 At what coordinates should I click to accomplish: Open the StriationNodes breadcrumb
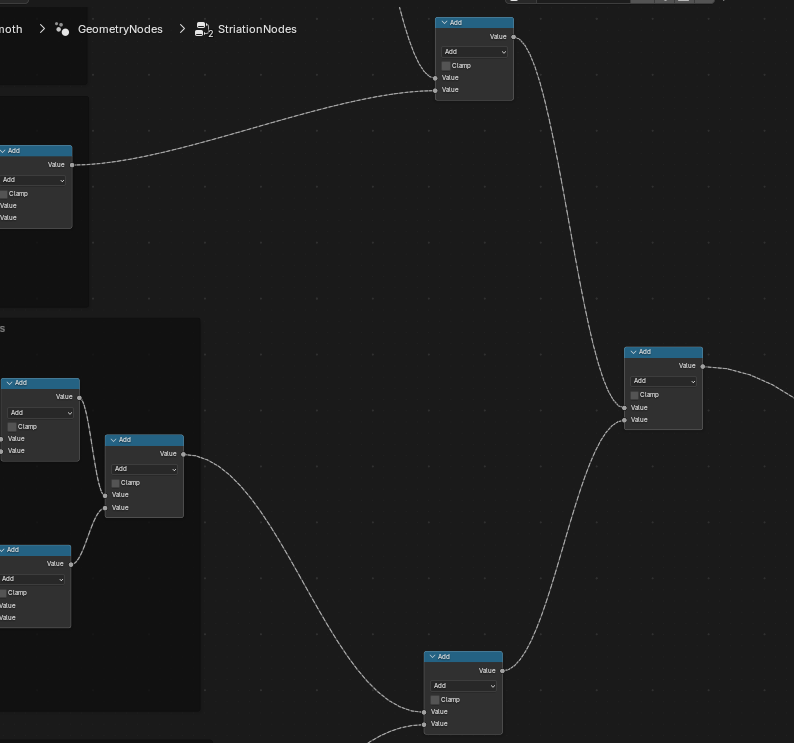point(257,29)
